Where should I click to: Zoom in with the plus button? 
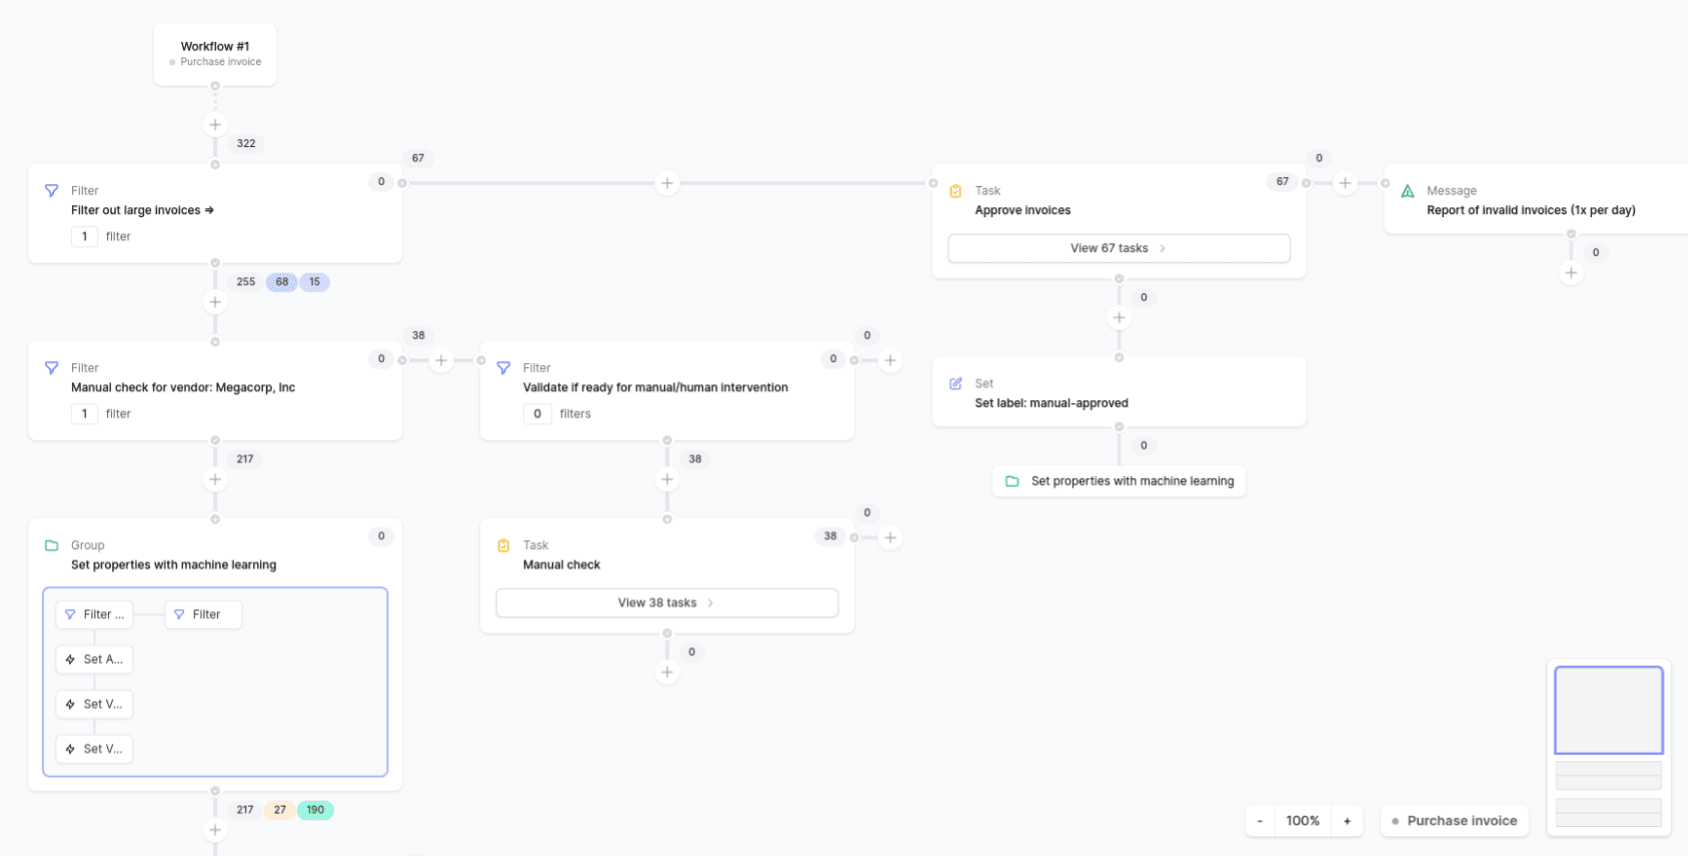click(x=1347, y=821)
